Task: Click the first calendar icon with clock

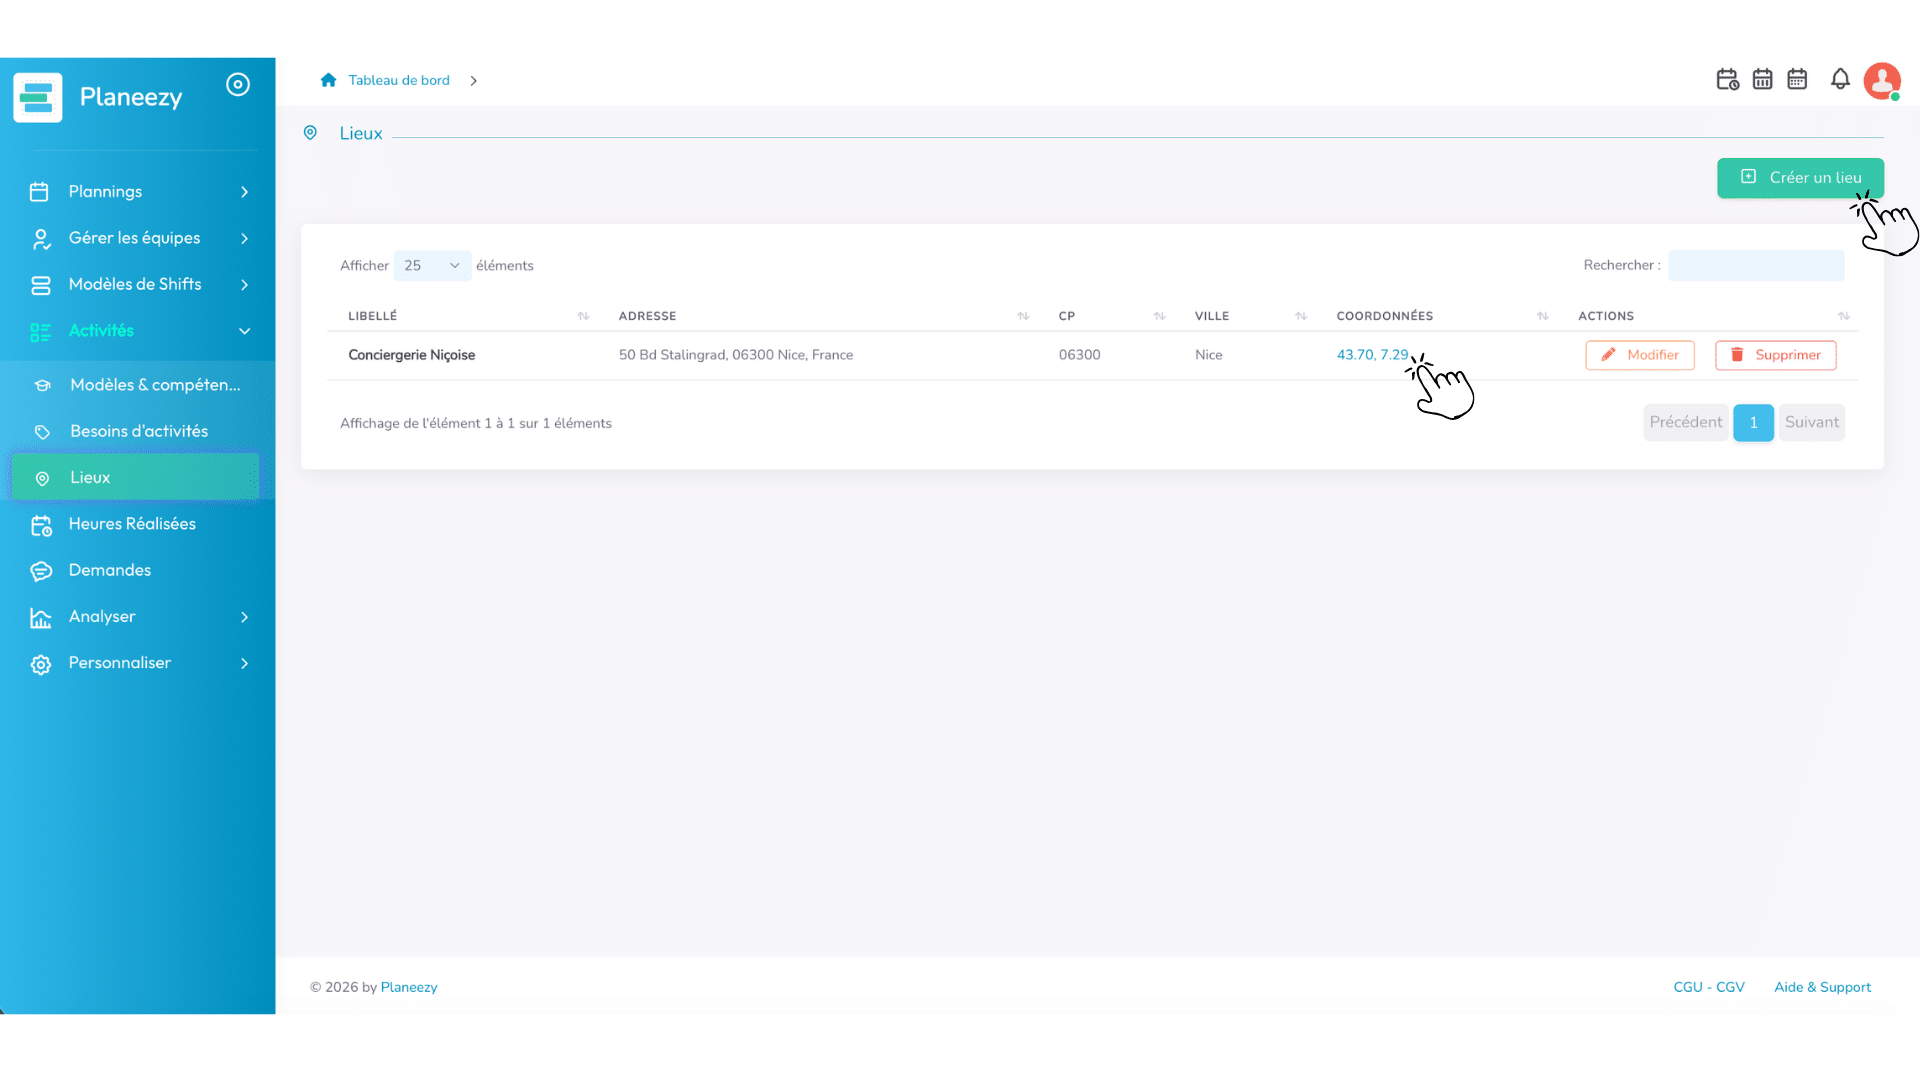Action: [1727, 79]
